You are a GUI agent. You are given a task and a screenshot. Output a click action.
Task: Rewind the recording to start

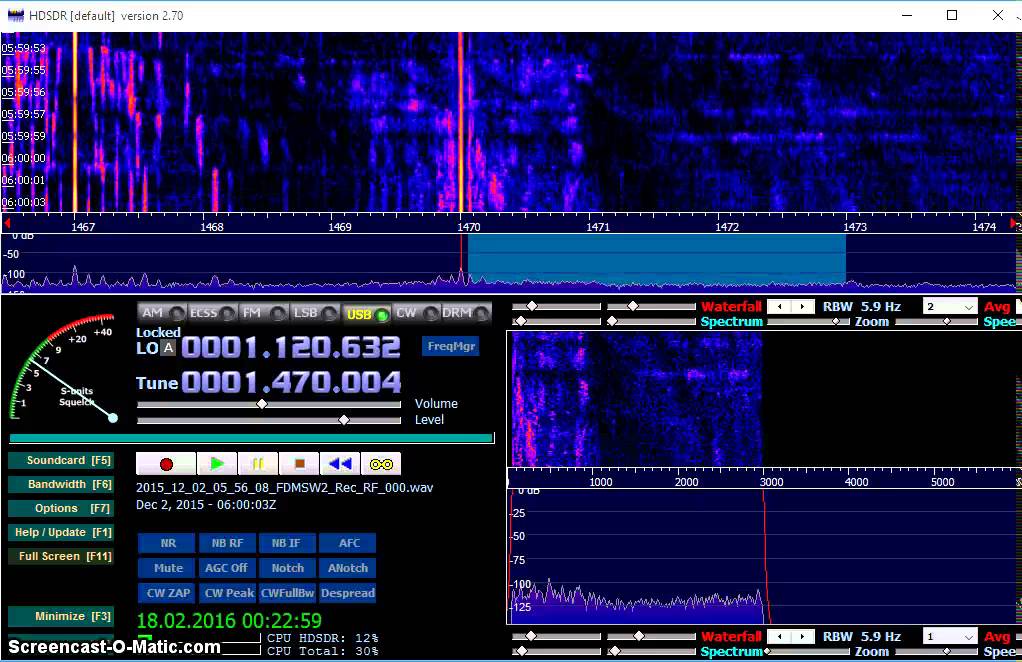click(x=340, y=464)
